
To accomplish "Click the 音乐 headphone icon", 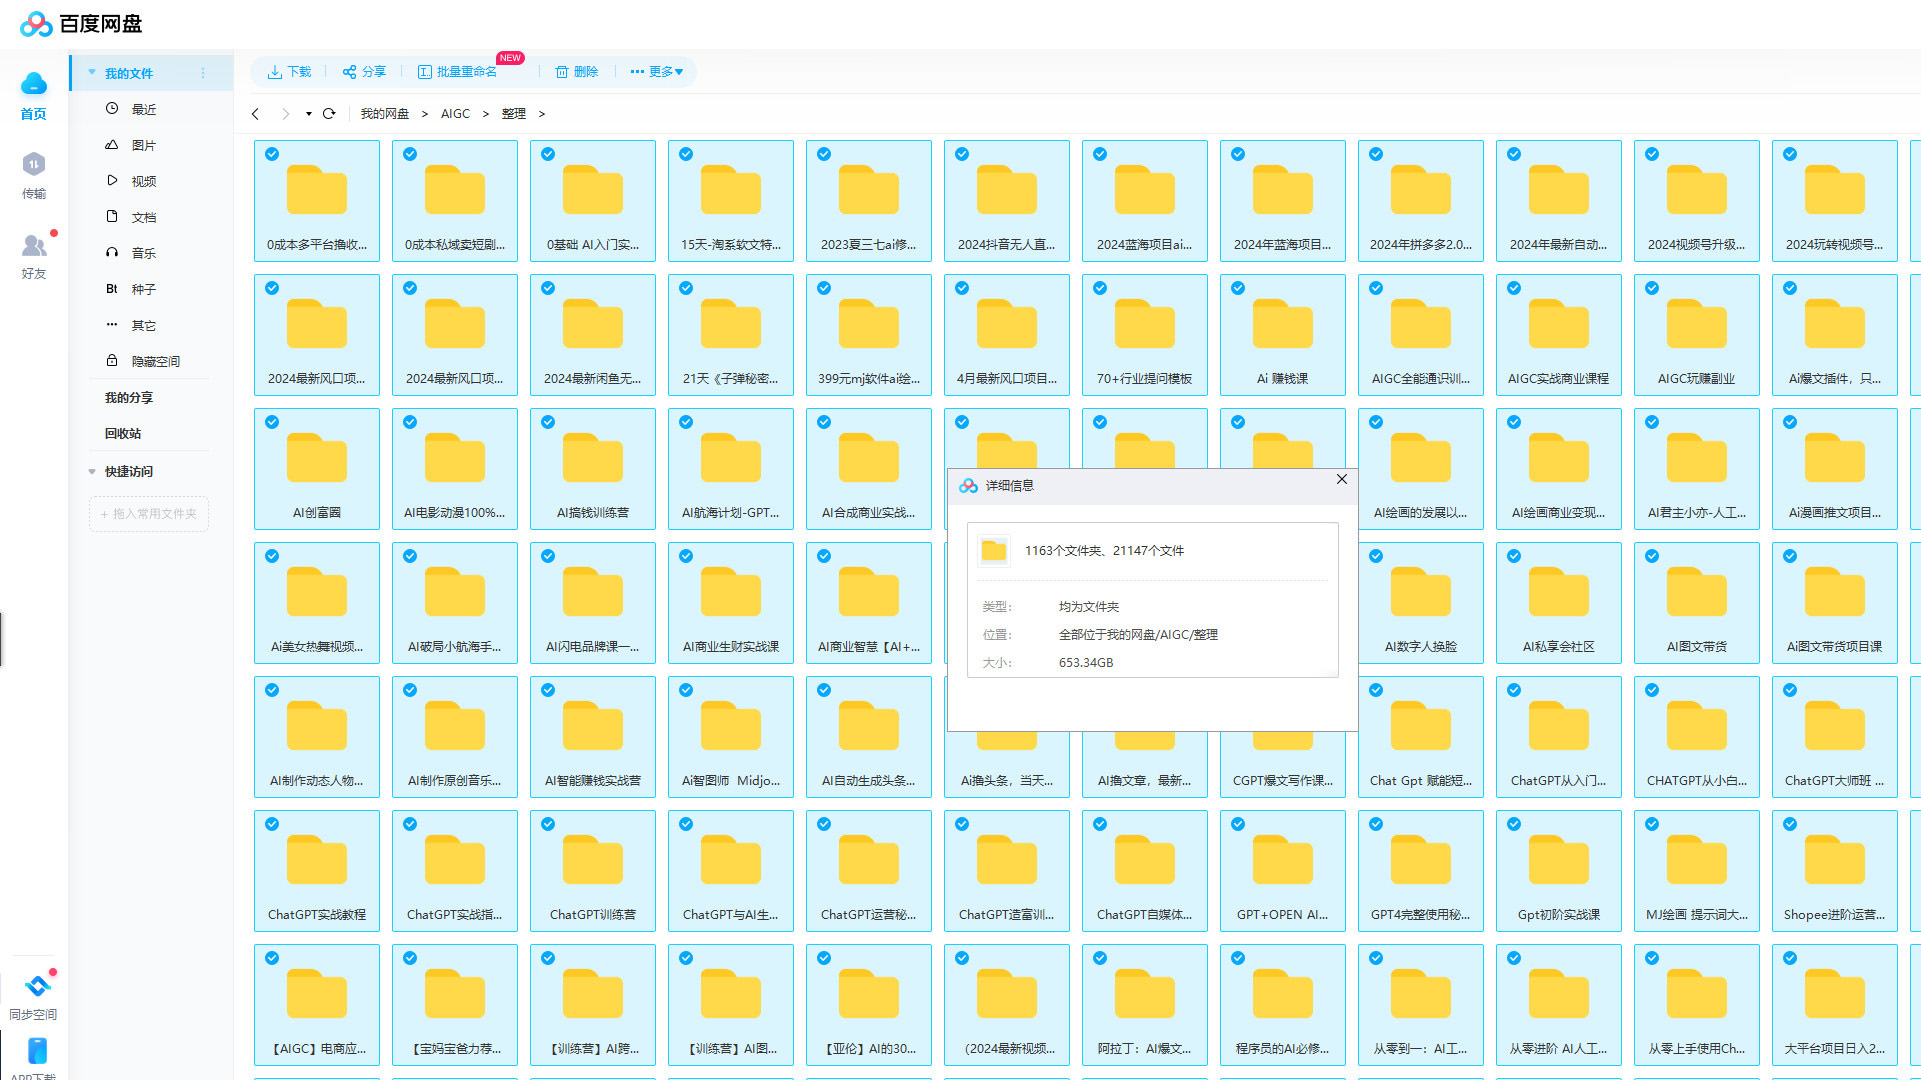I will point(112,253).
